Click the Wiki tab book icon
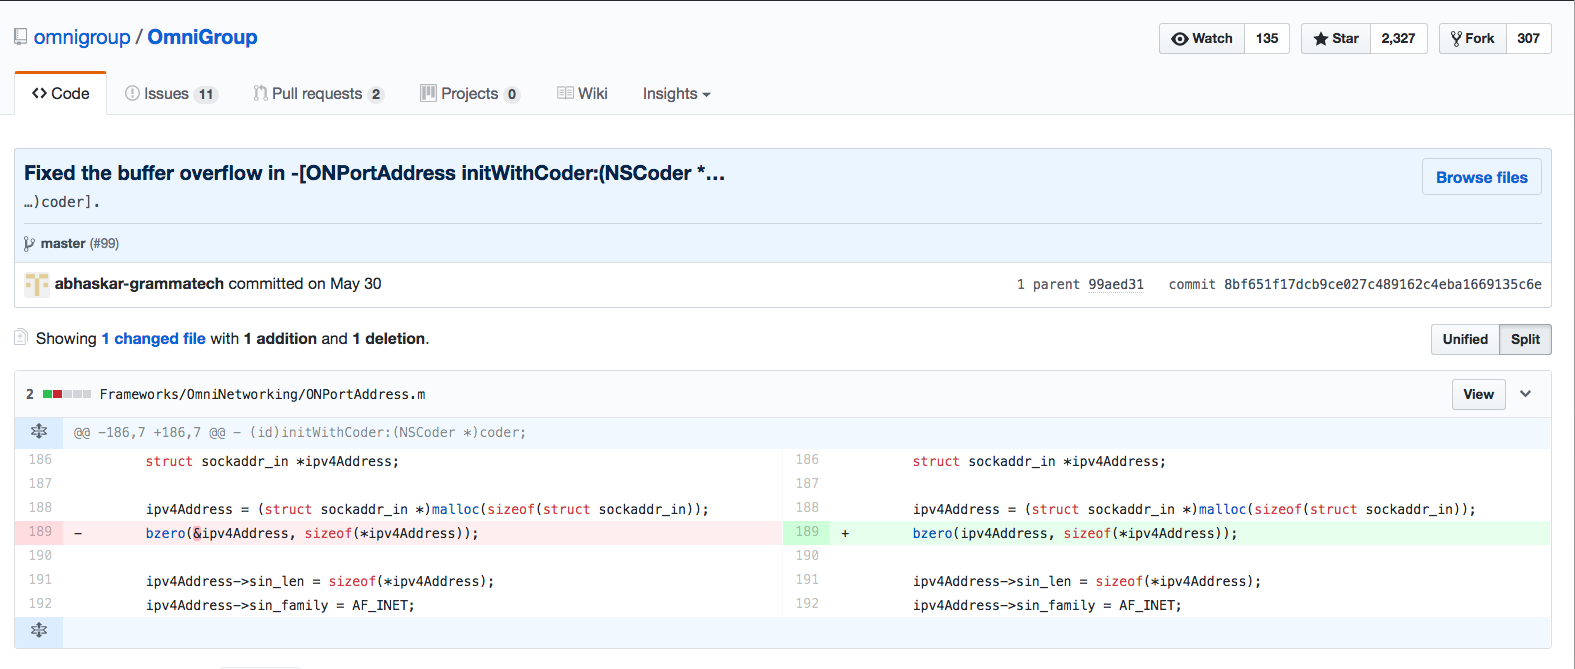This screenshot has height=669, width=1575. [565, 93]
